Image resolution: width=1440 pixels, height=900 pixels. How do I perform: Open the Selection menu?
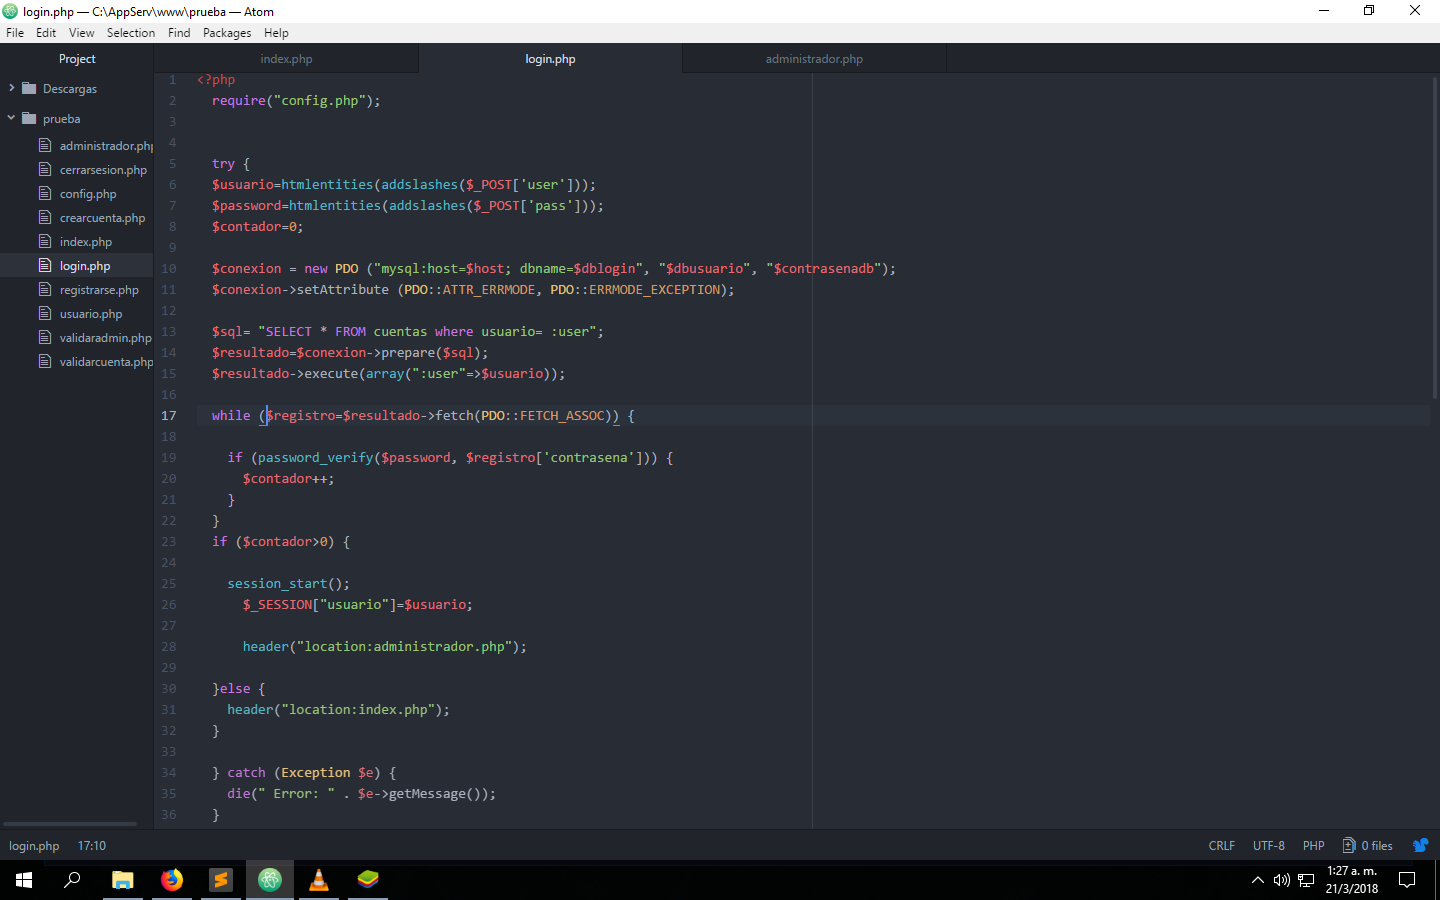pos(131,33)
